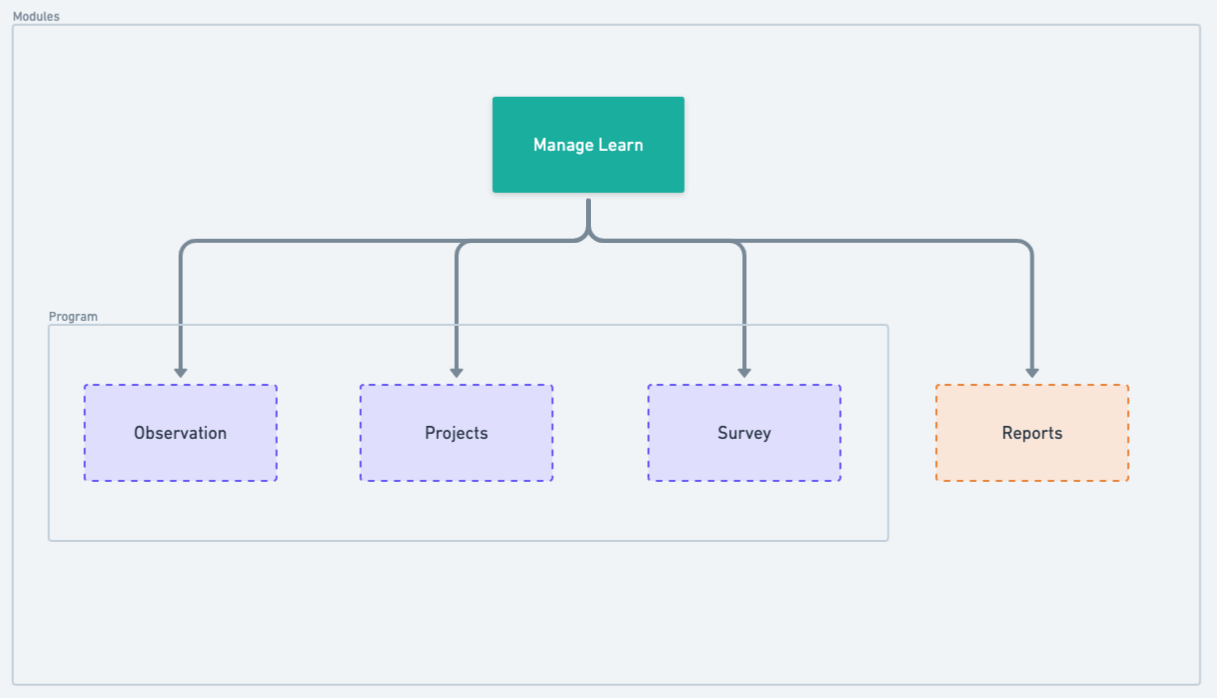Select the Projects module box
The image size is (1217, 698).
pos(456,433)
